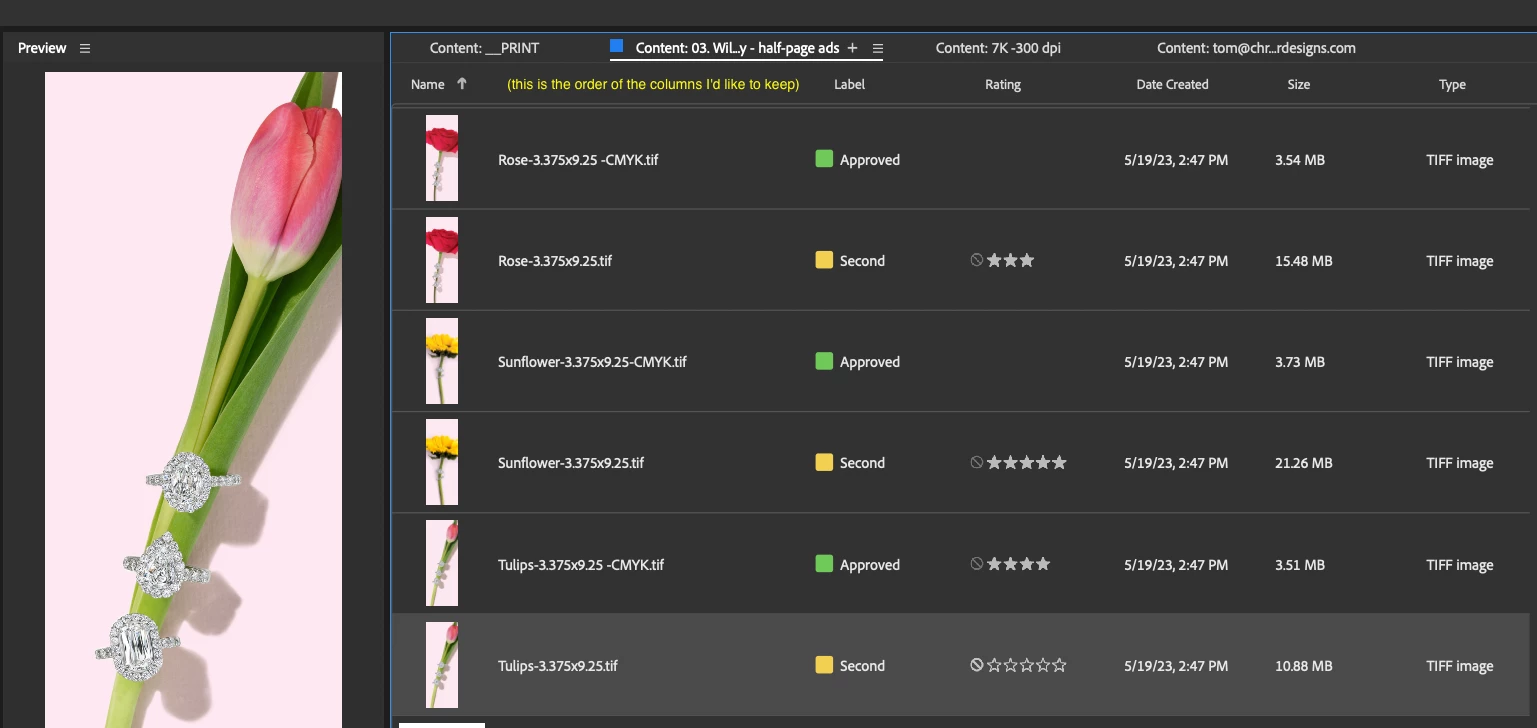
Task: Click the four-star rating on Tulips-3.375x9.25 -CMYK.tif
Action: (x=1019, y=564)
